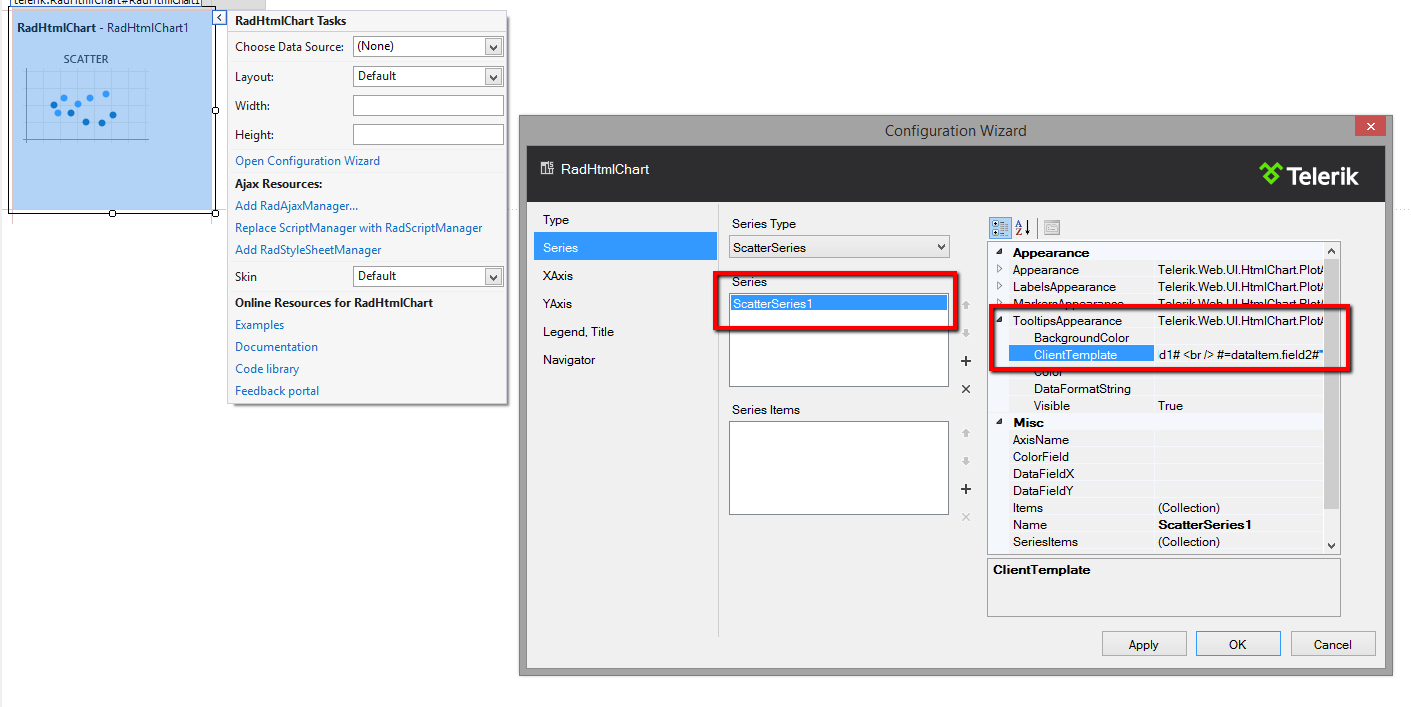
Task: Open the XAxis wizard page
Action: 625,275
